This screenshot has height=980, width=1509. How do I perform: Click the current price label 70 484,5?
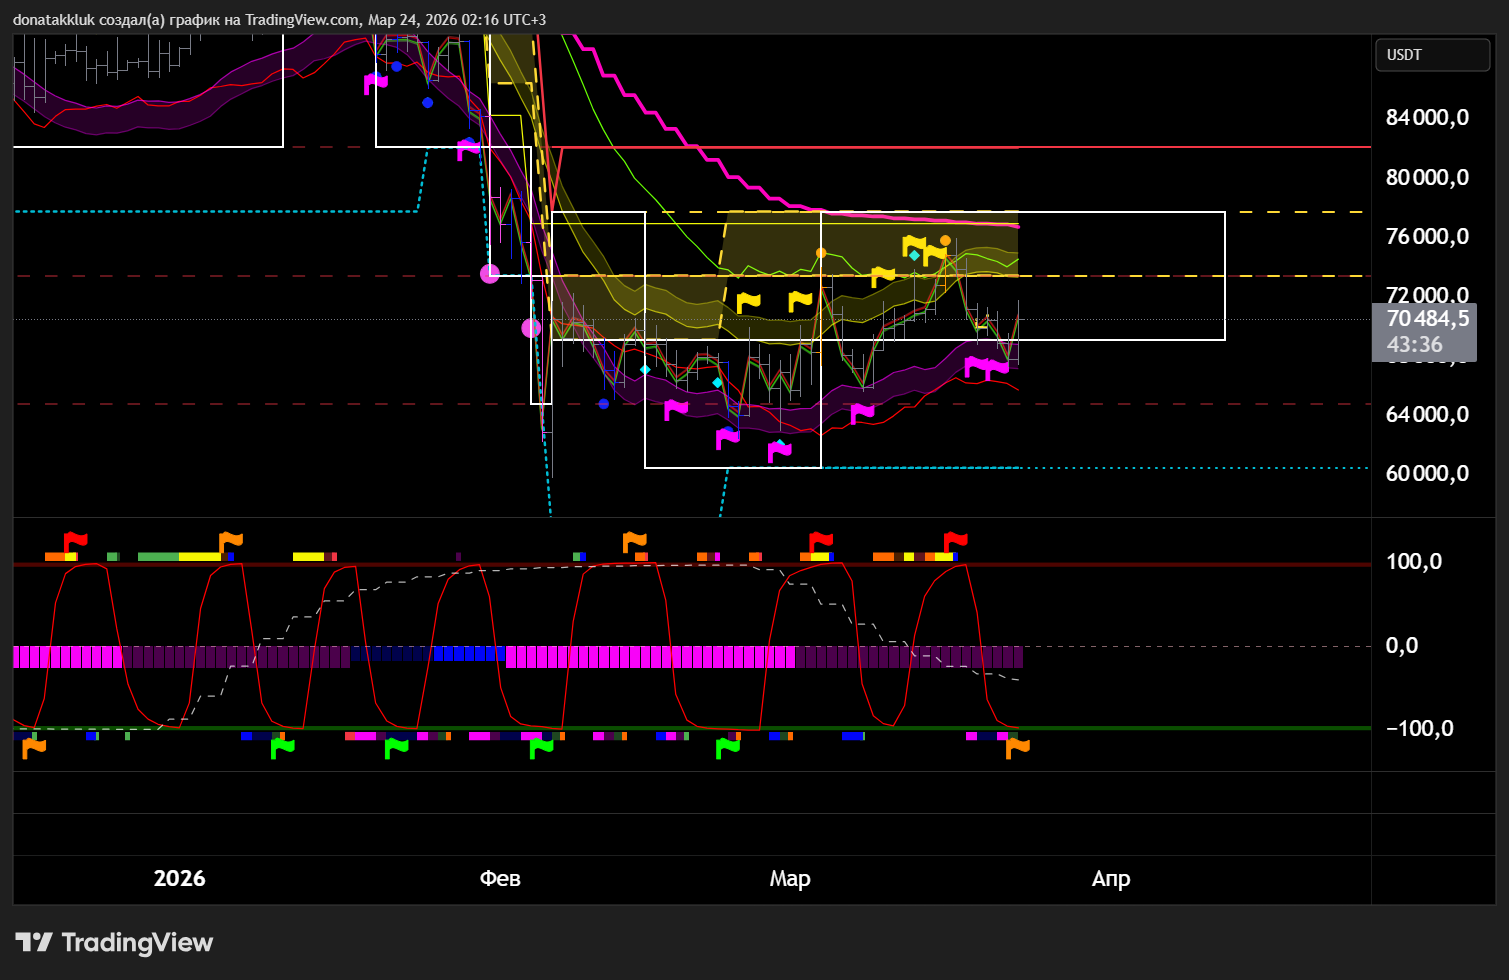coord(1427,319)
